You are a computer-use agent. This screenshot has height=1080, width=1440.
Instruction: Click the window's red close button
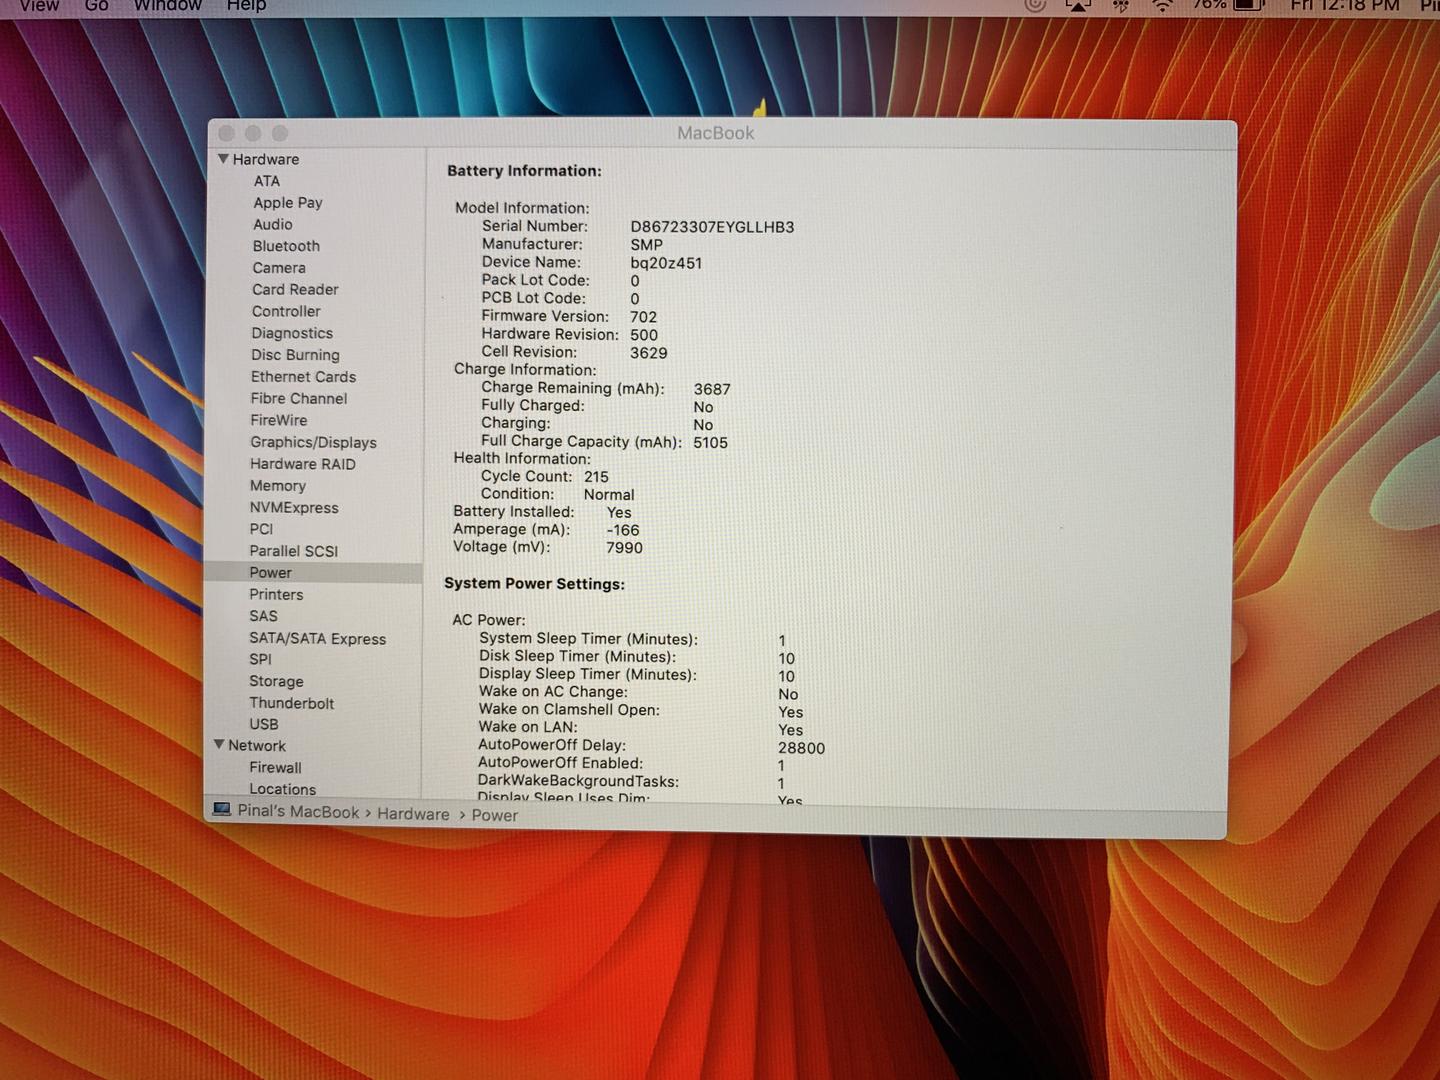point(227,133)
